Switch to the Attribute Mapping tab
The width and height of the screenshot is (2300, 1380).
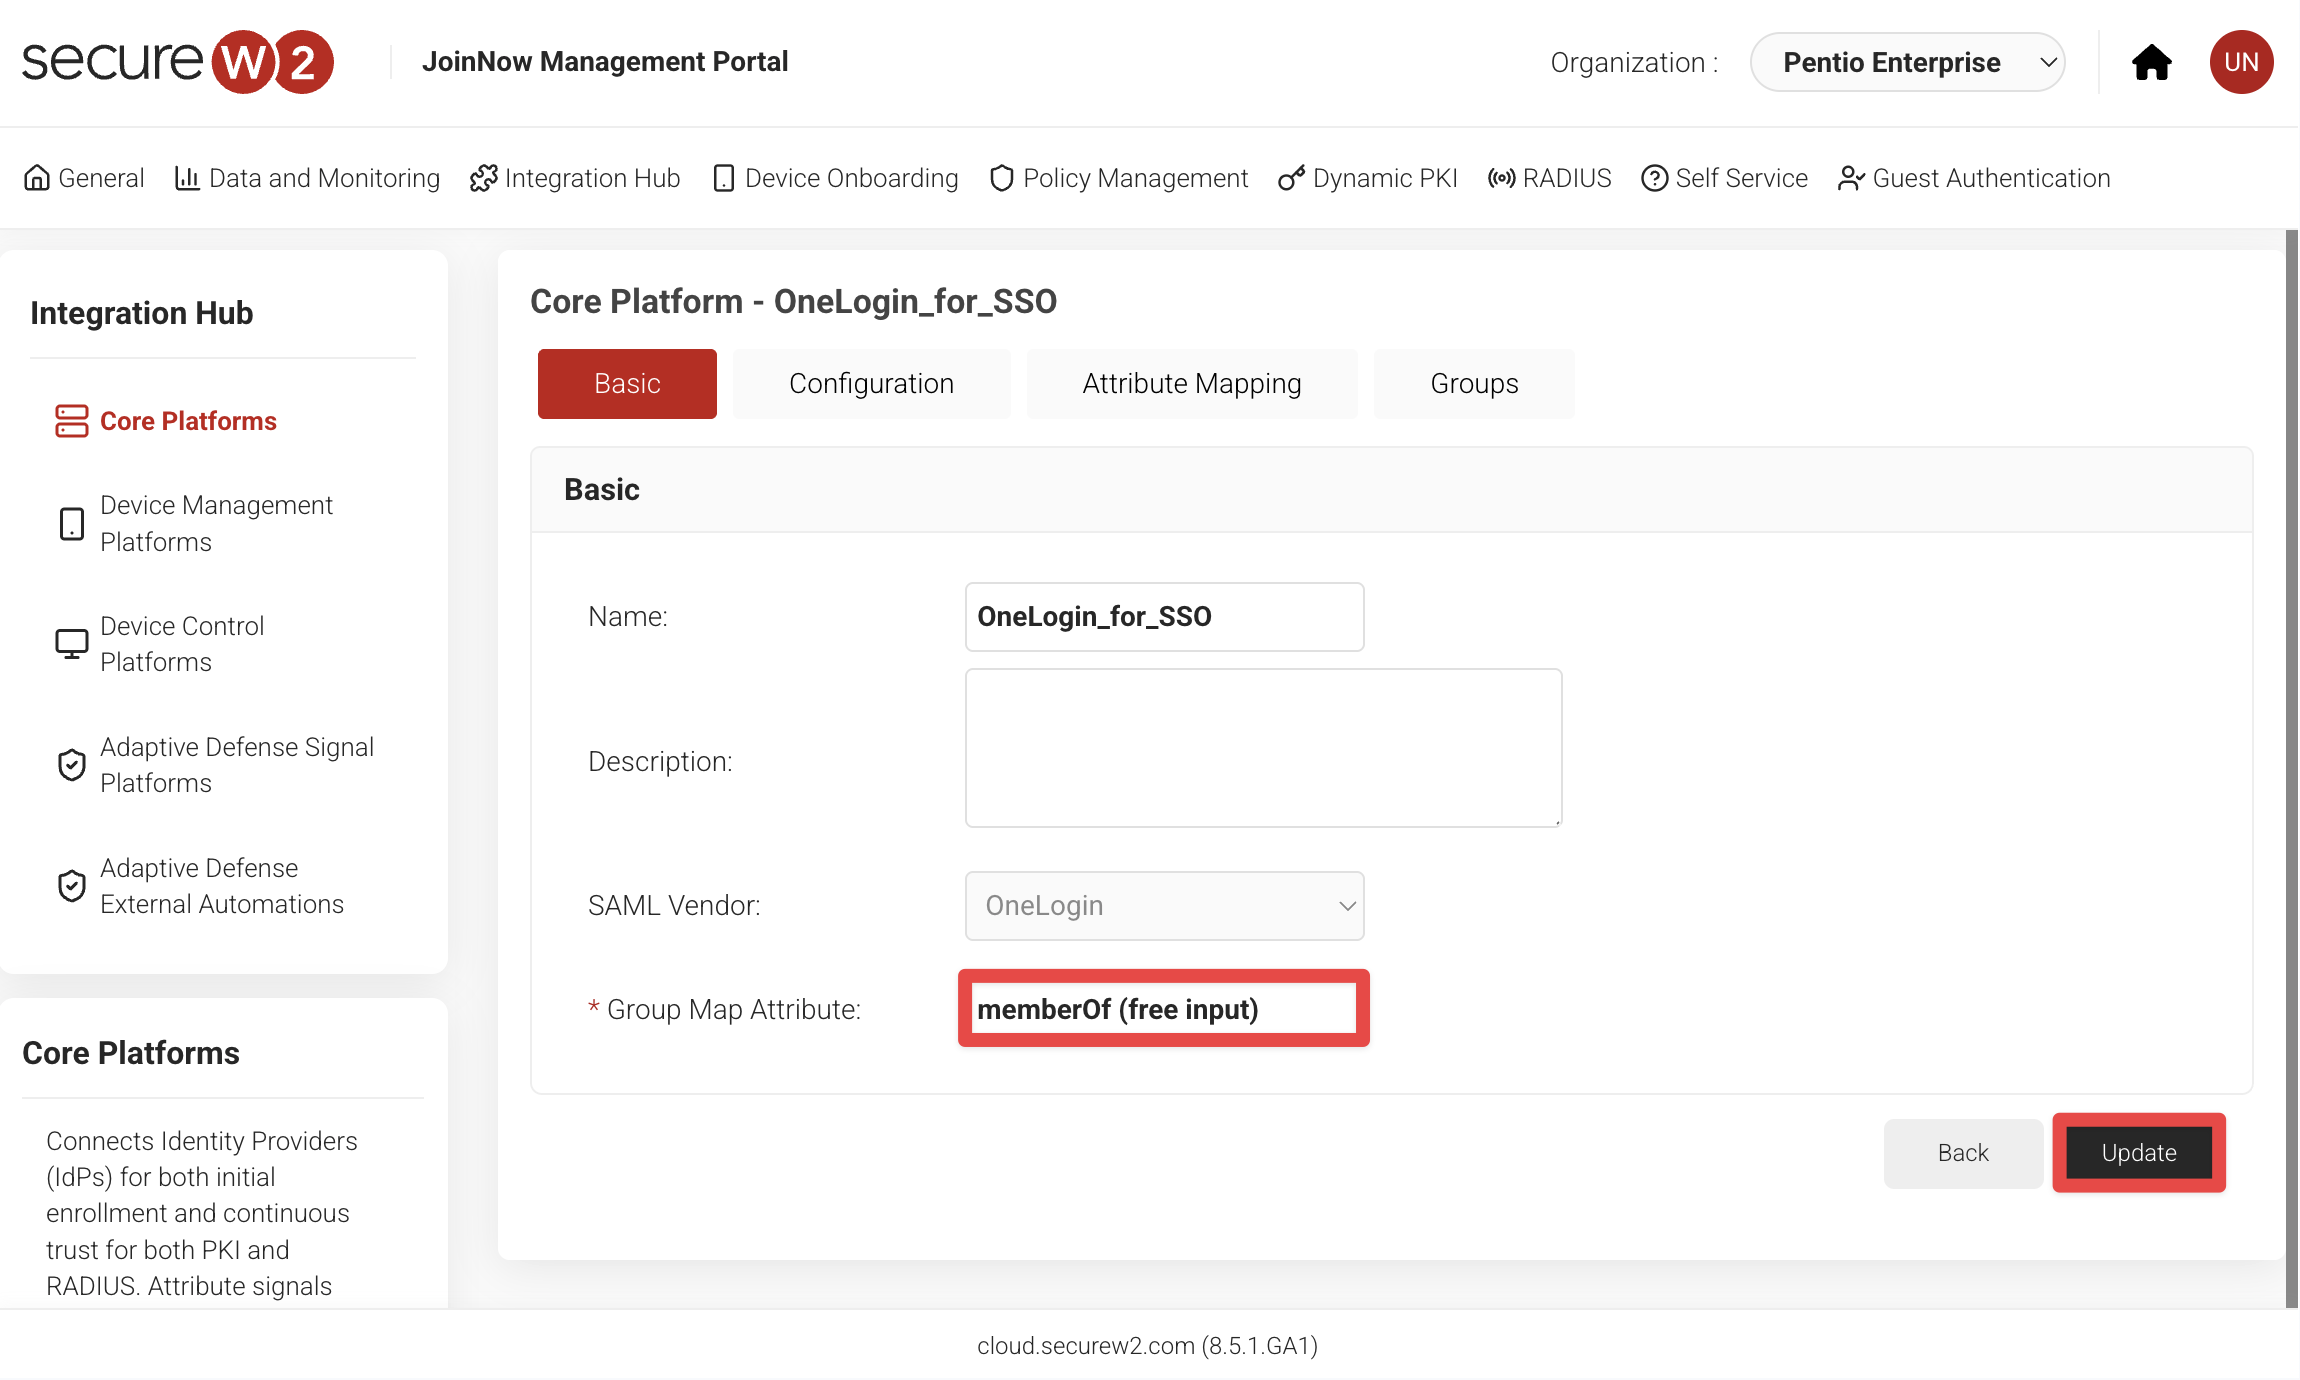tap(1192, 384)
